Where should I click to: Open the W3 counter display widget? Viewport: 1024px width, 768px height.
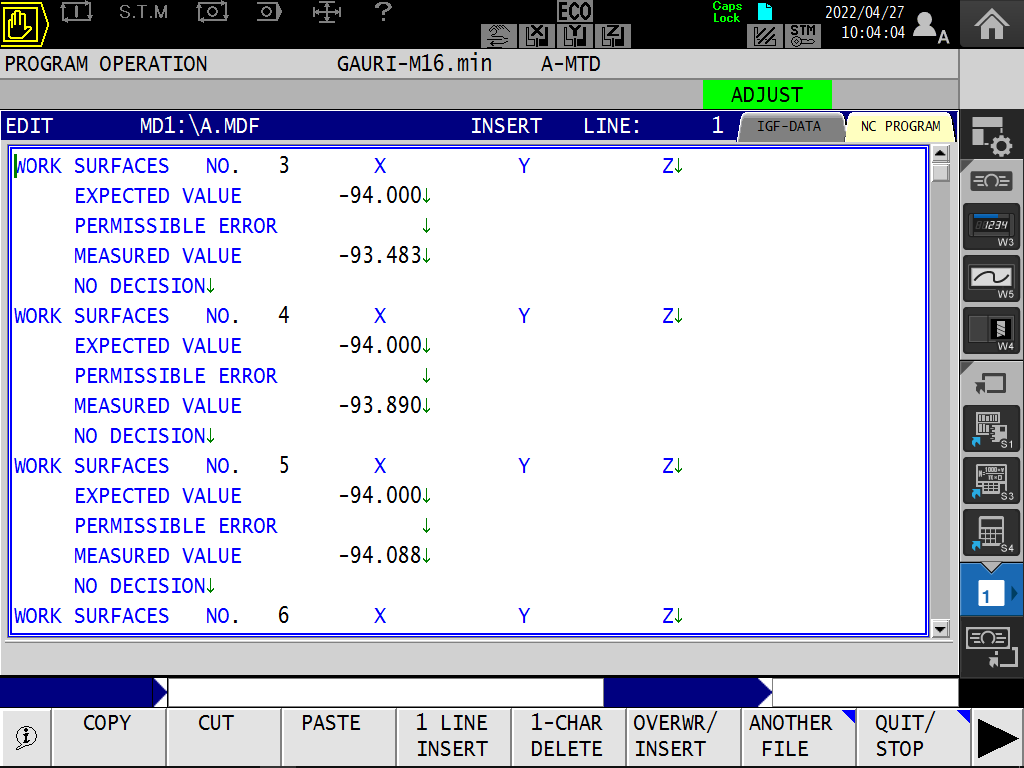click(991, 227)
